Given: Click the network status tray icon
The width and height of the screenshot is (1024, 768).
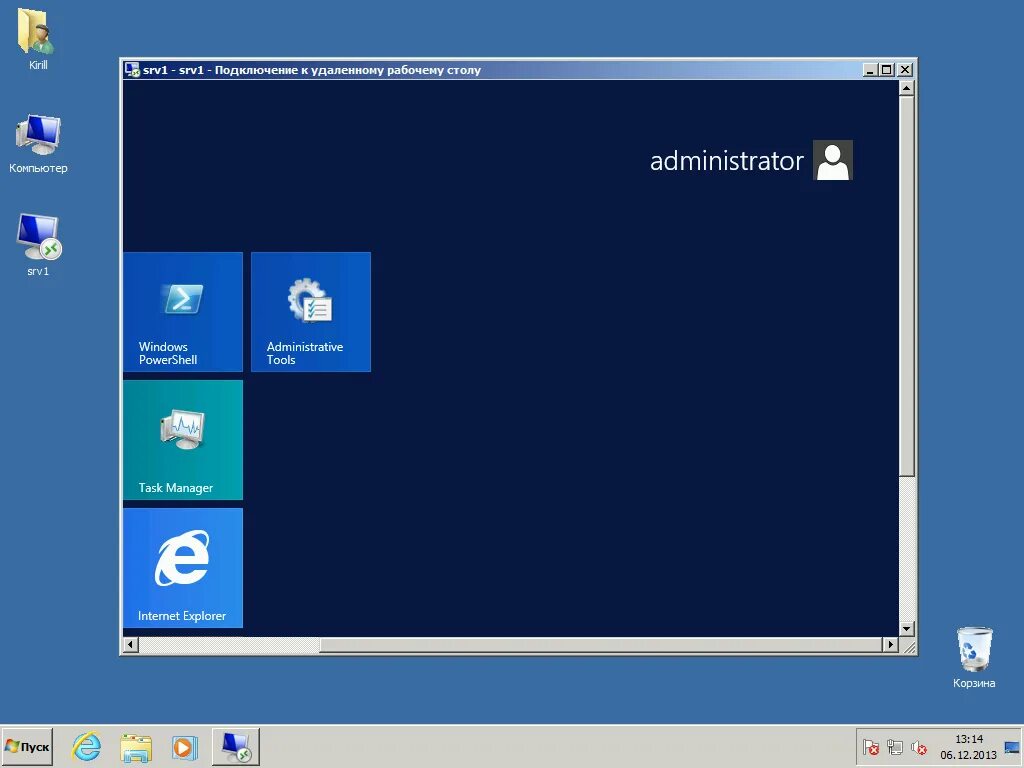Looking at the screenshot, I should coord(895,747).
